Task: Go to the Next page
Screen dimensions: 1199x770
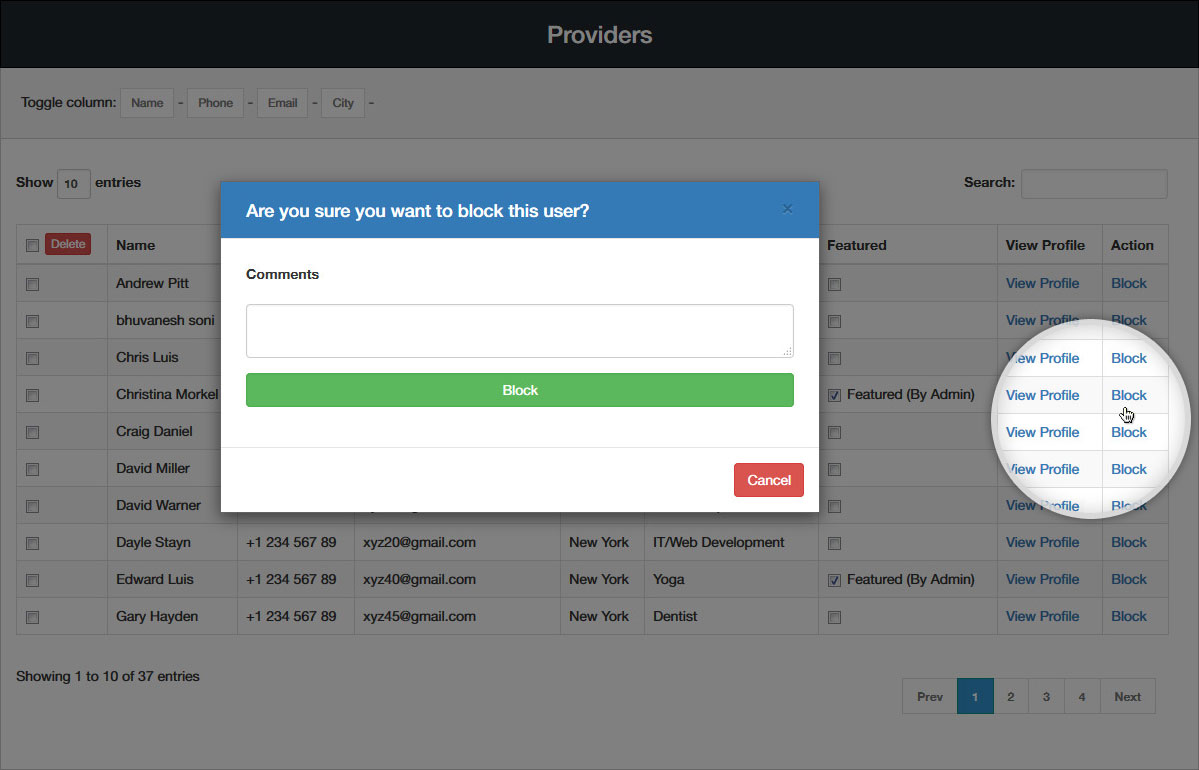Action: coord(1127,696)
